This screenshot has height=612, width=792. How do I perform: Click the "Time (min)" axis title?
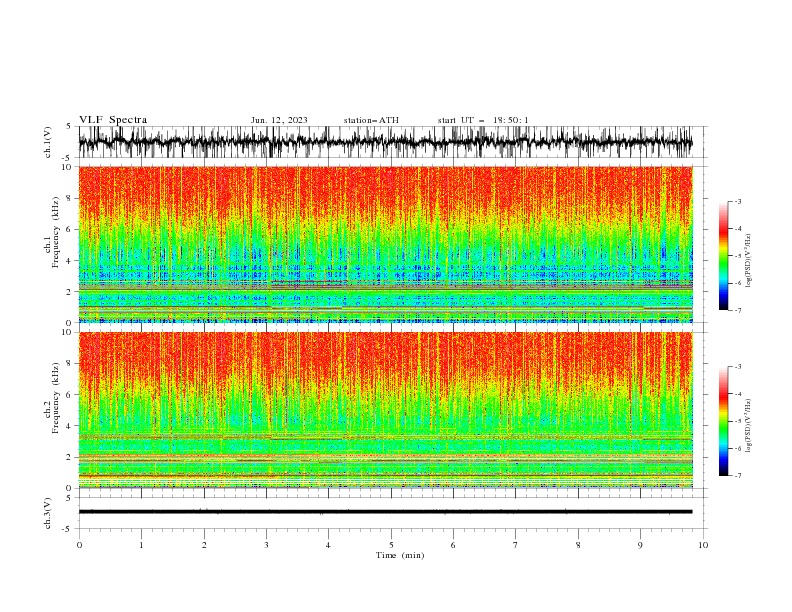coord(400,555)
